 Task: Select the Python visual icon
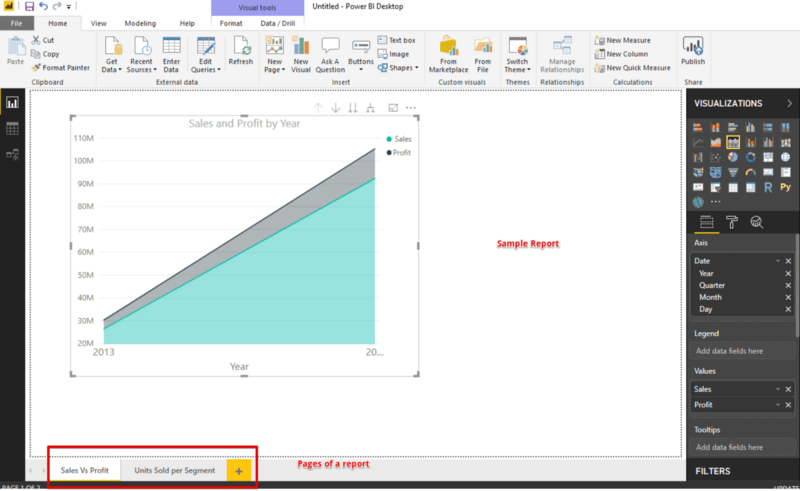click(x=785, y=187)
